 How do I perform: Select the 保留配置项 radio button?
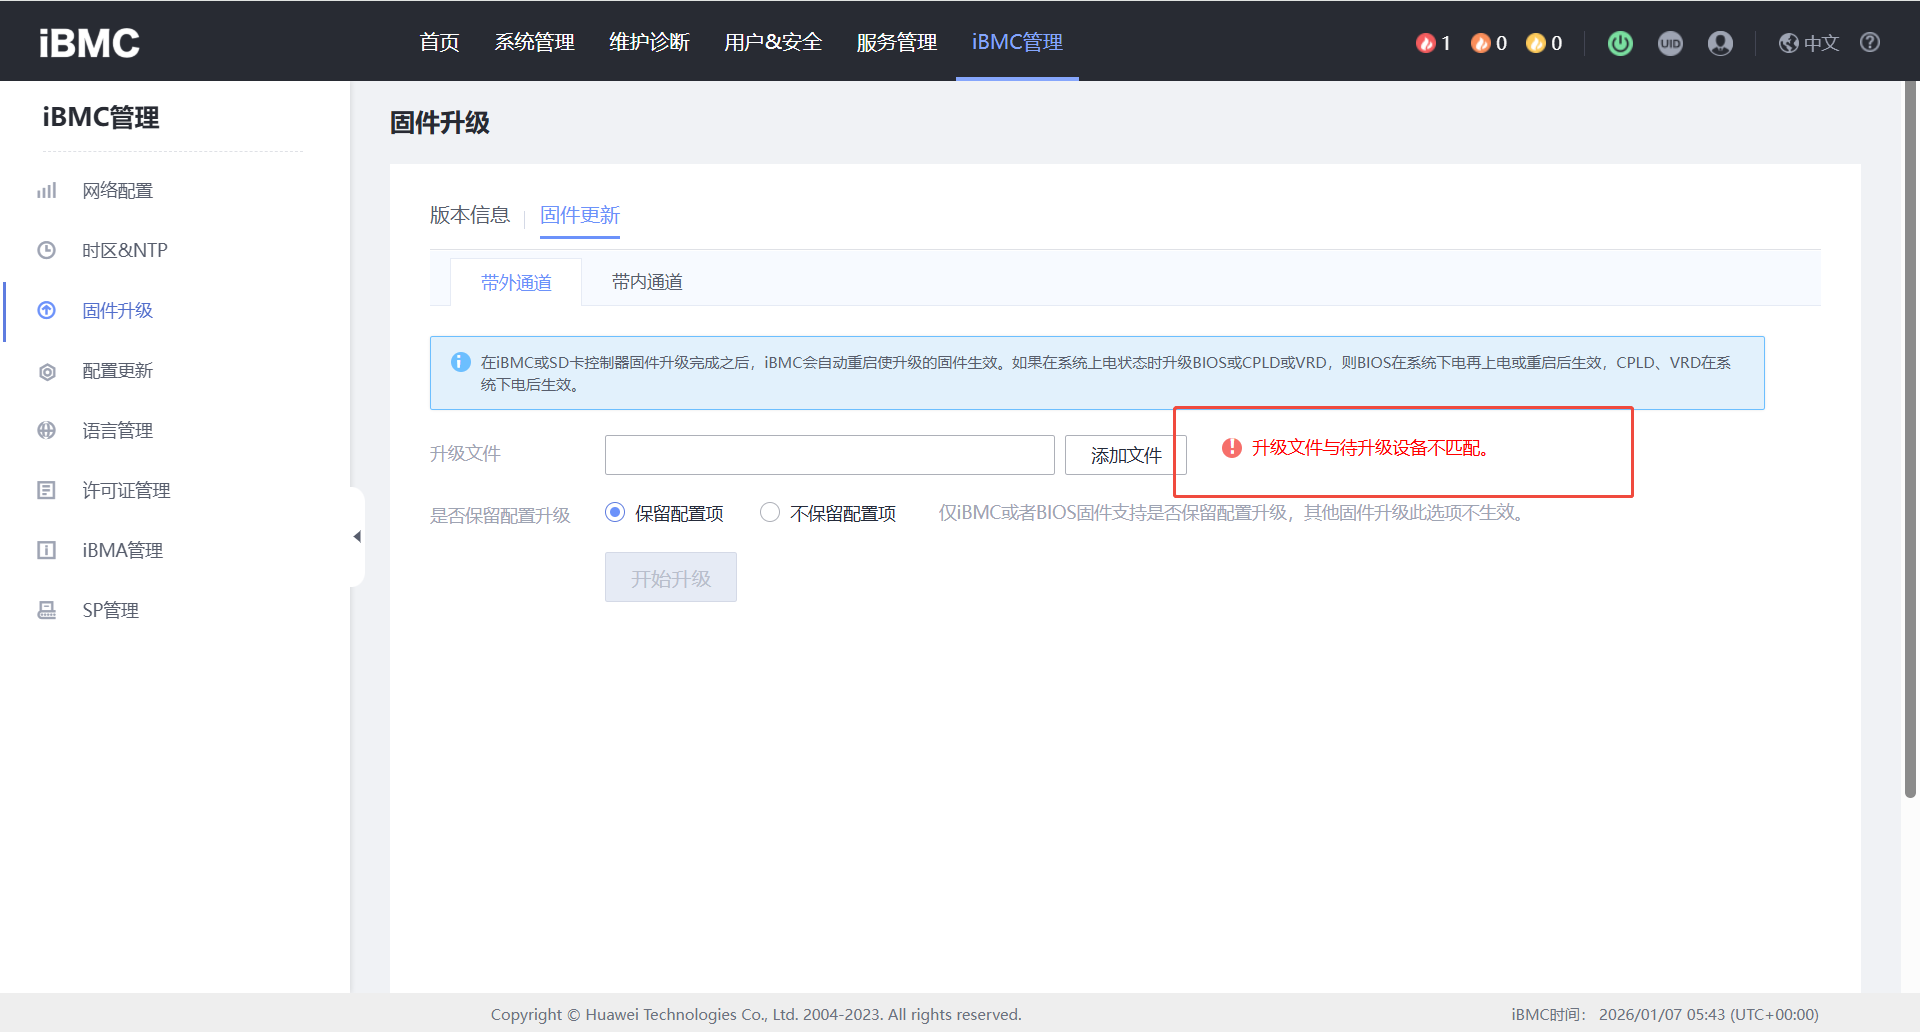pos(615,512)
